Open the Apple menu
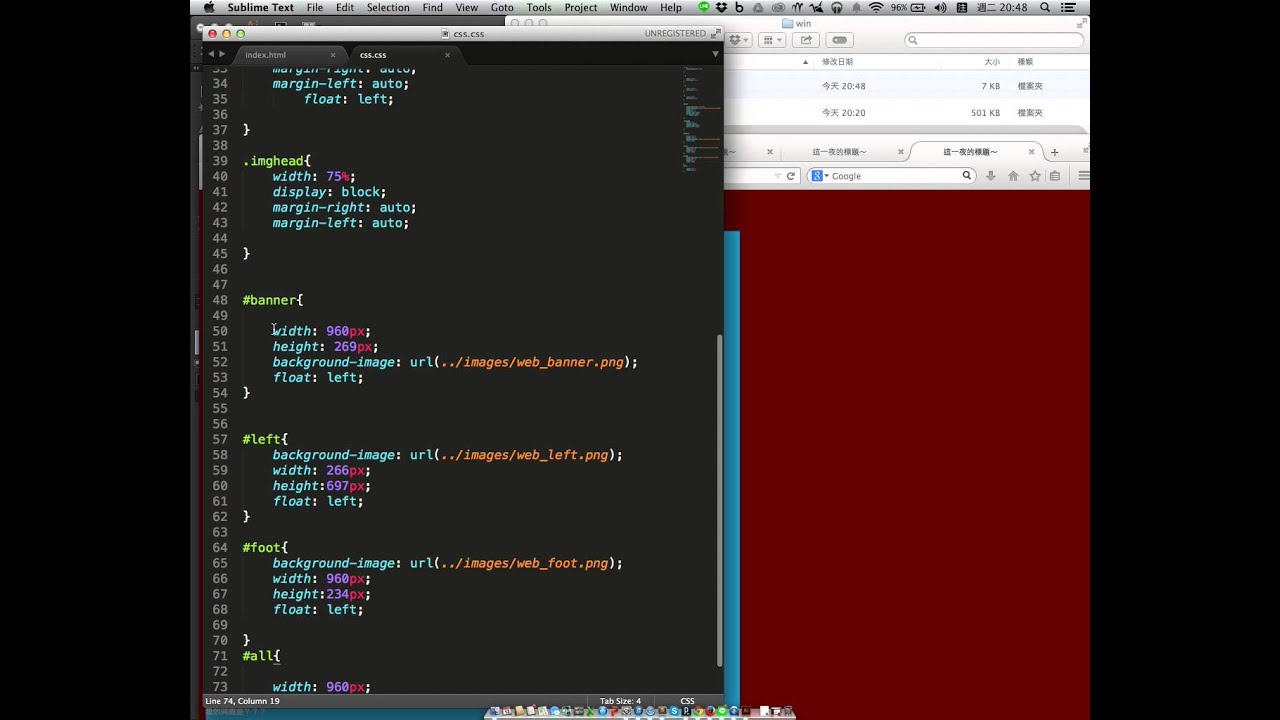Viewport: 1280px width, 720px height. [x=208, y=7]
